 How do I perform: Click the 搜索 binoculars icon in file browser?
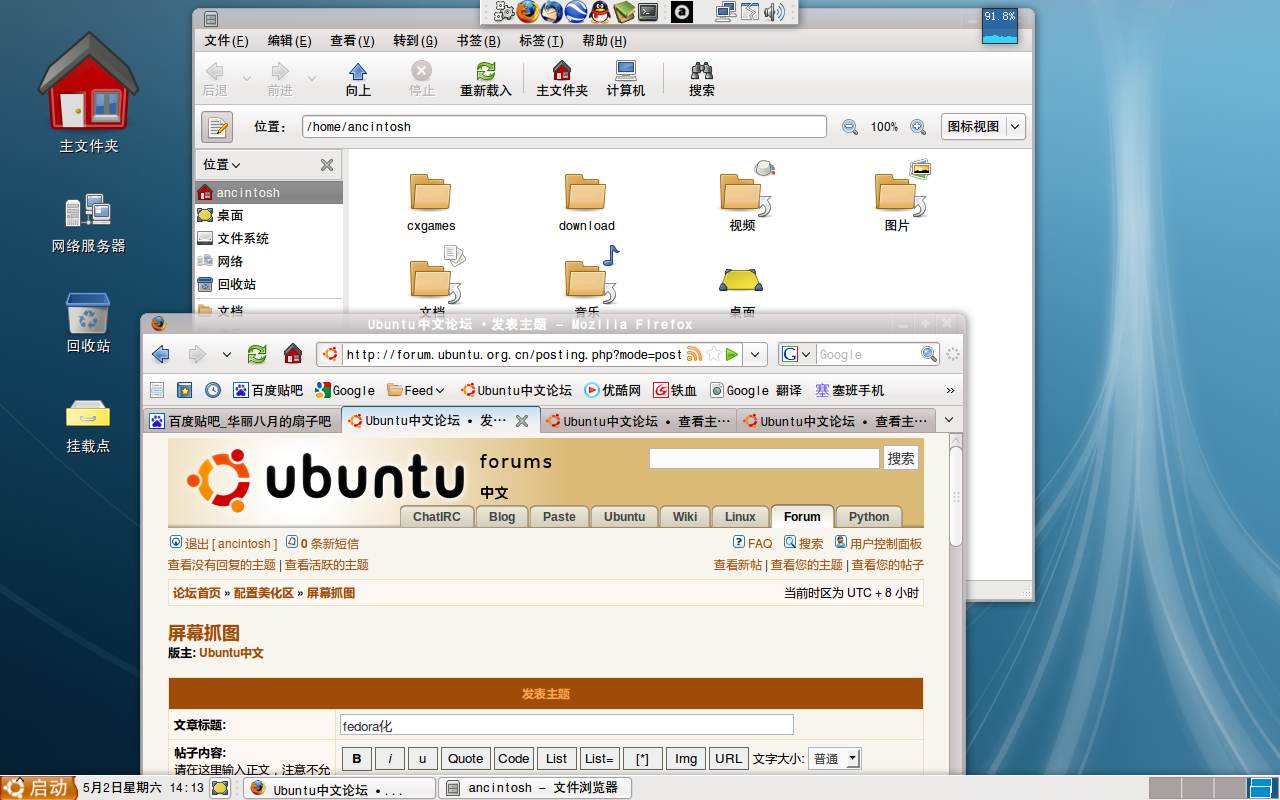click(702, 79)
